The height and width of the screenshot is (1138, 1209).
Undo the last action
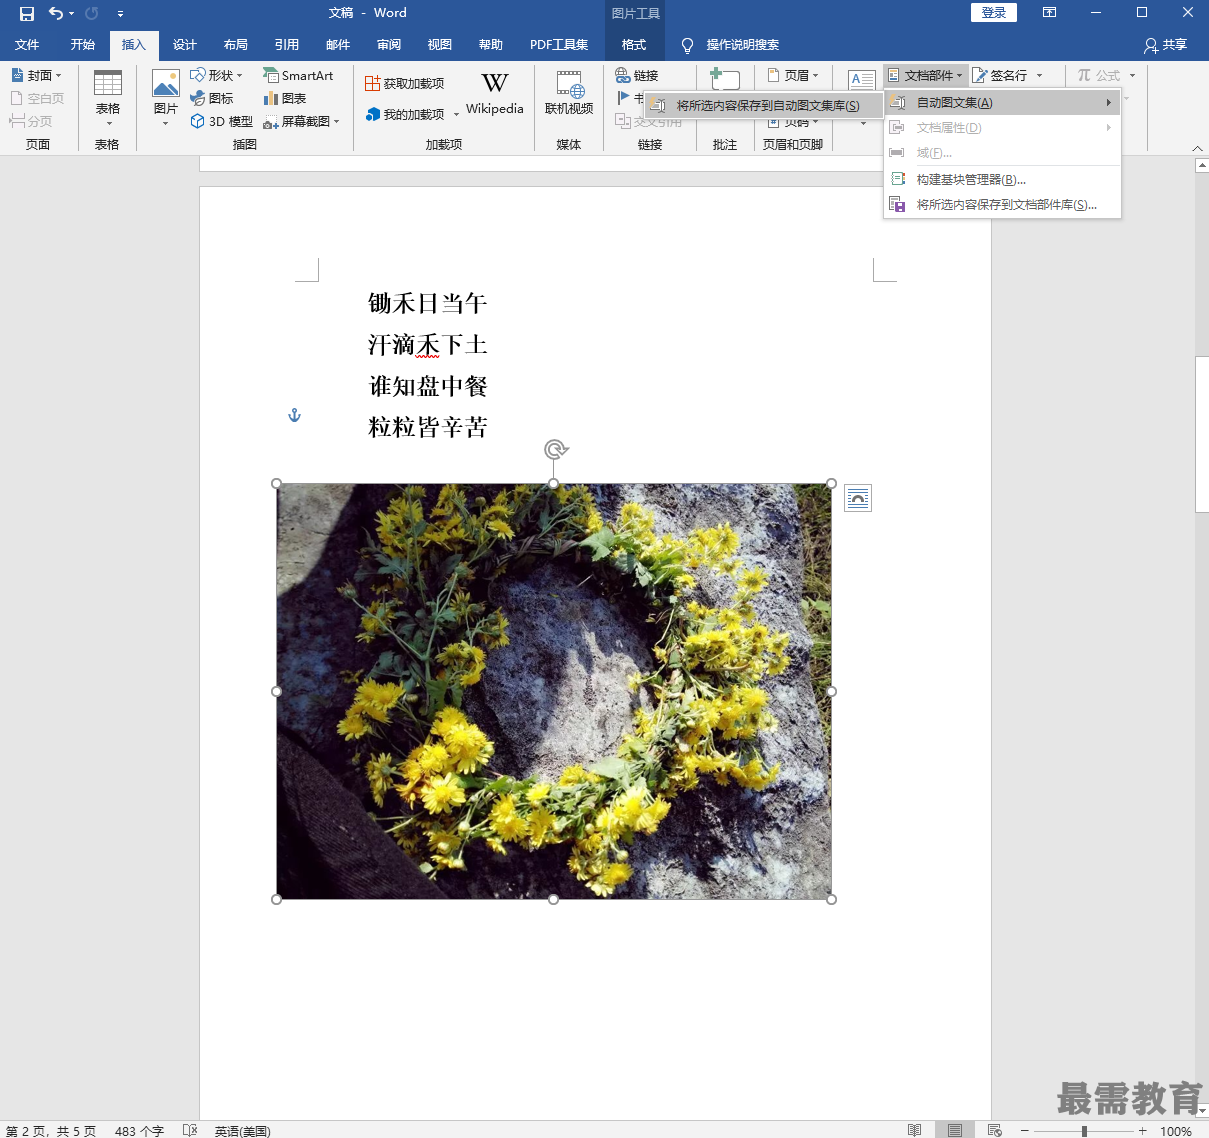coord(56,13)
